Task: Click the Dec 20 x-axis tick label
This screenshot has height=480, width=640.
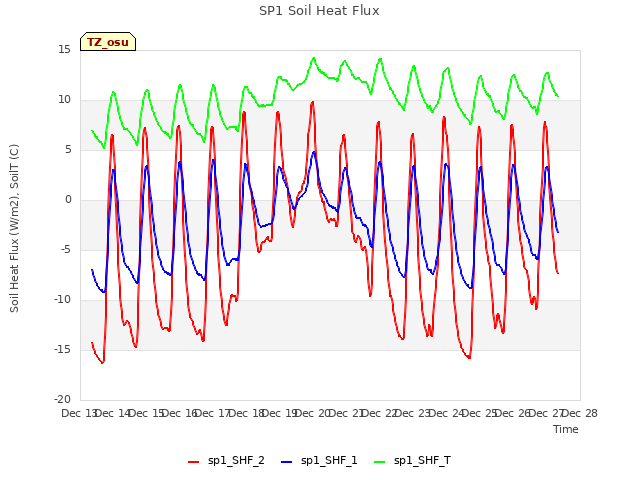Action: coord(313,413)
